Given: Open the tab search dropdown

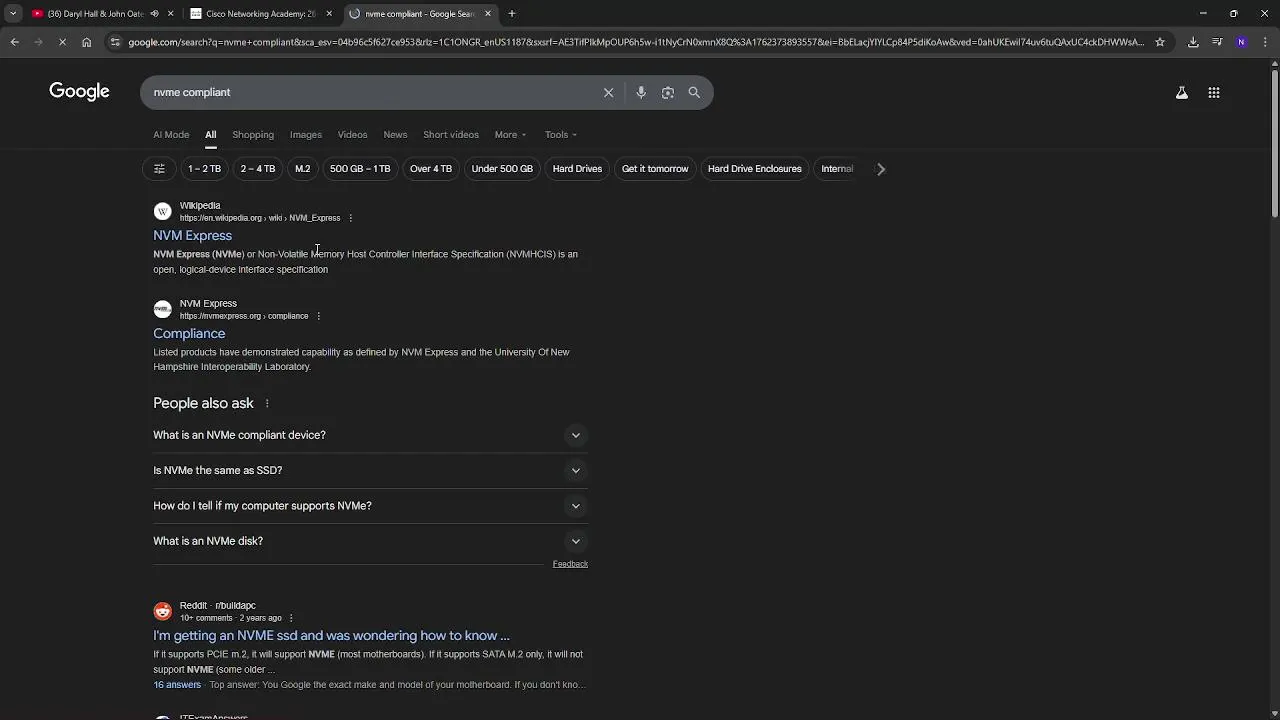Looking at the screenshot, I should (12, 14).
